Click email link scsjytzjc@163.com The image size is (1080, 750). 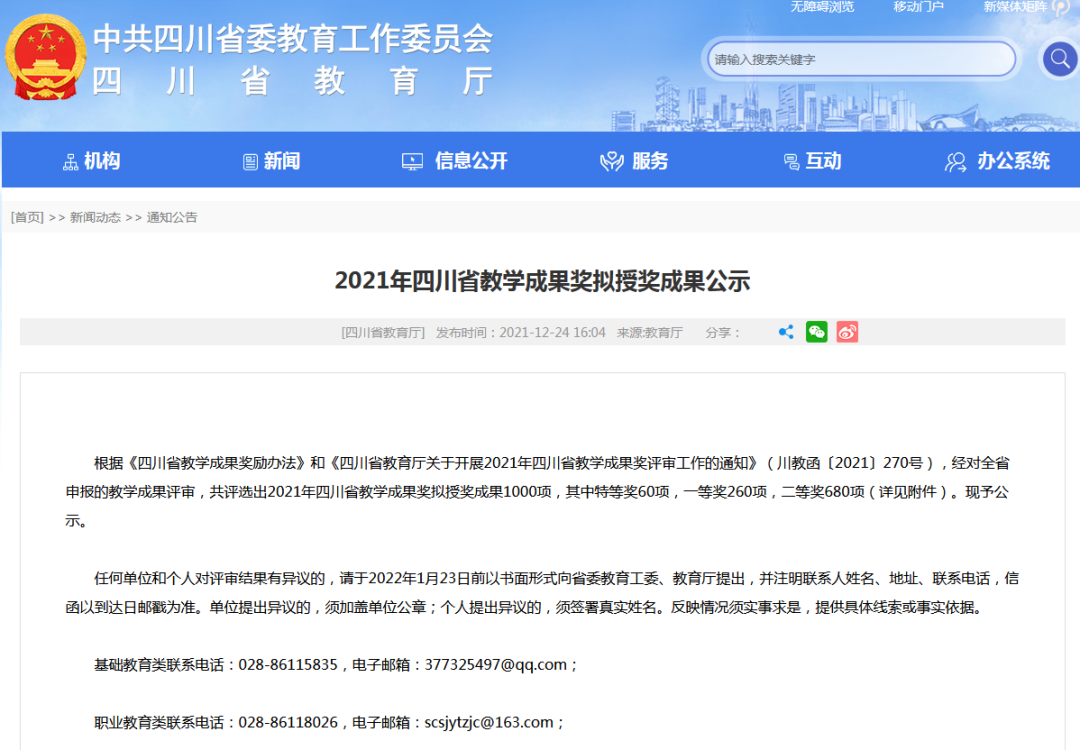(490, 721)
